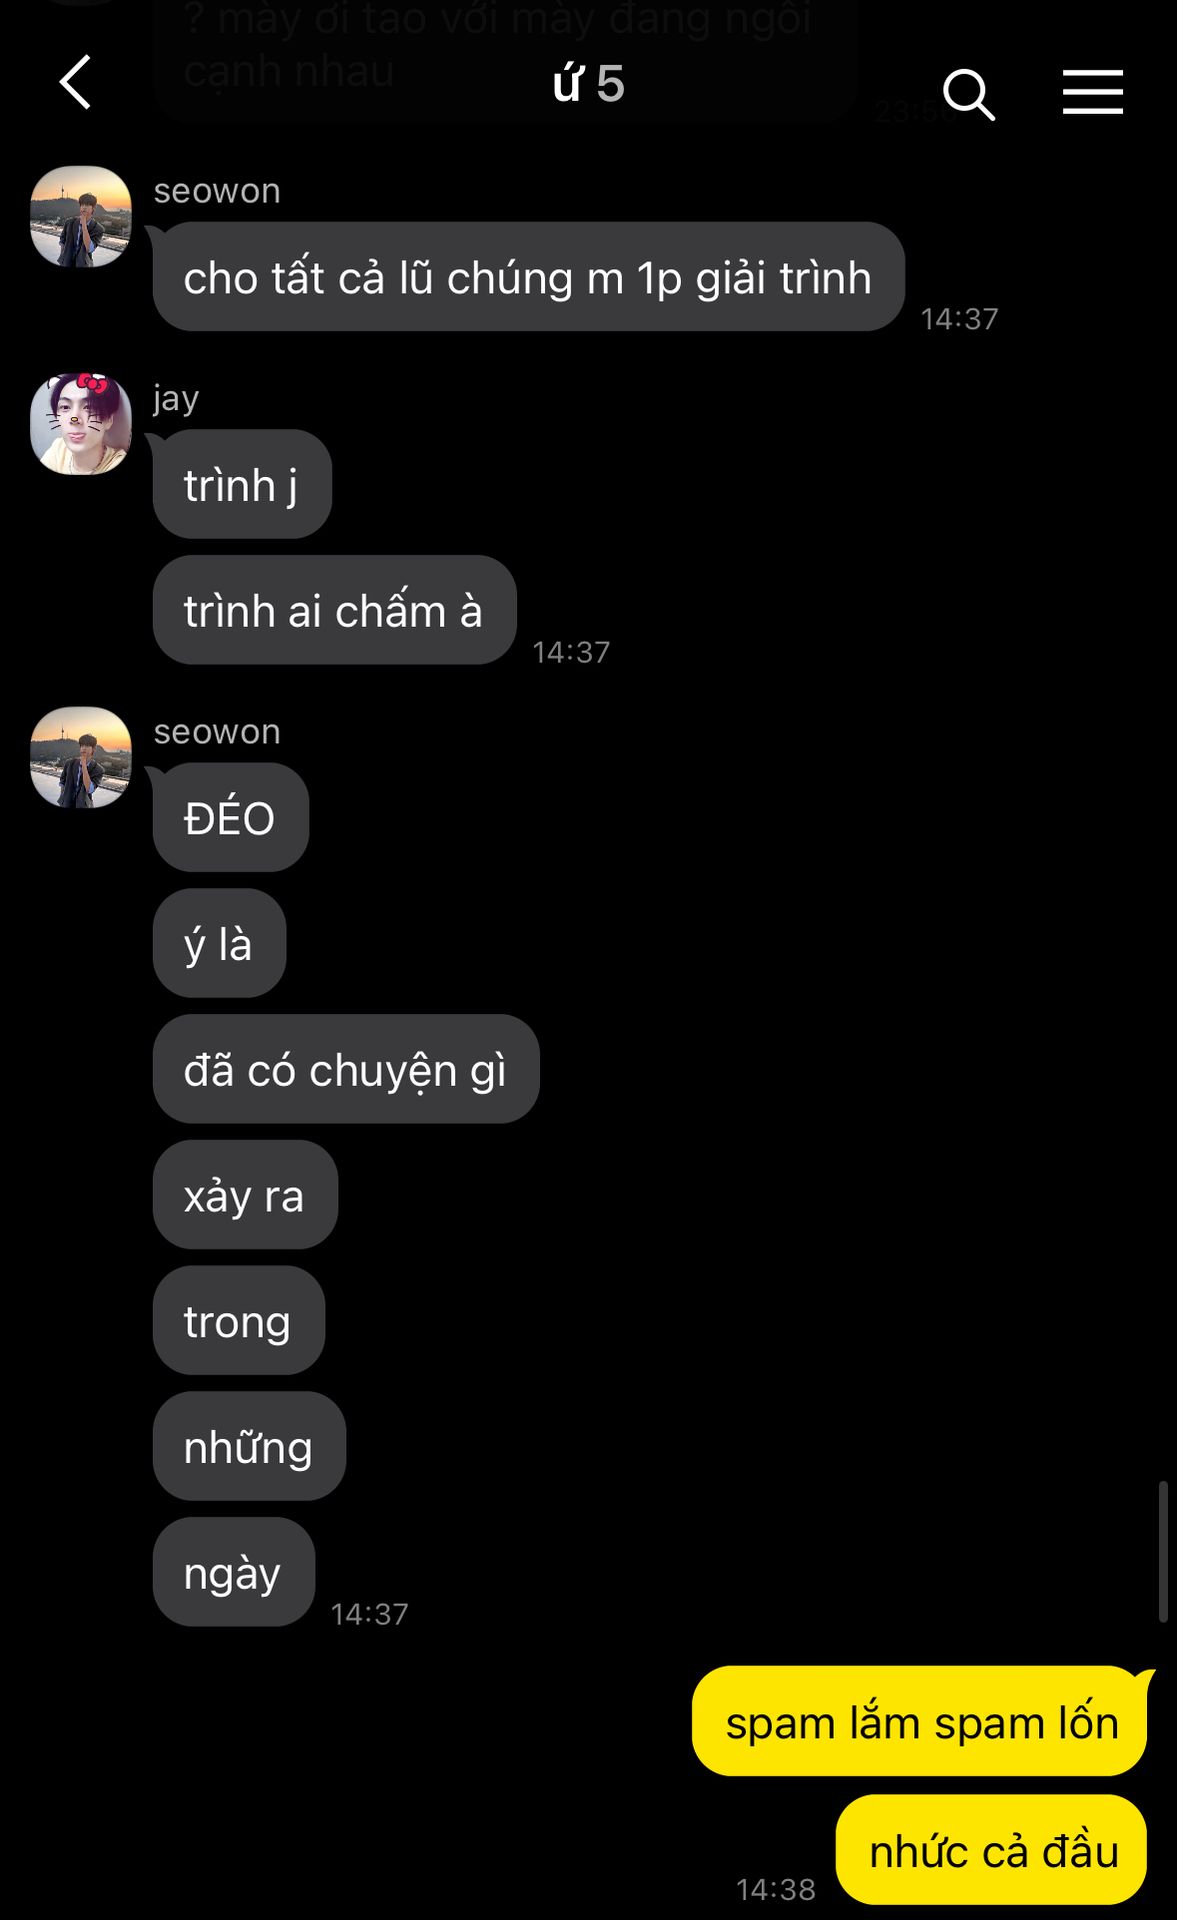
Task: Tap the 'trình ai chấm à' bubble
Action: click(334, 610)
